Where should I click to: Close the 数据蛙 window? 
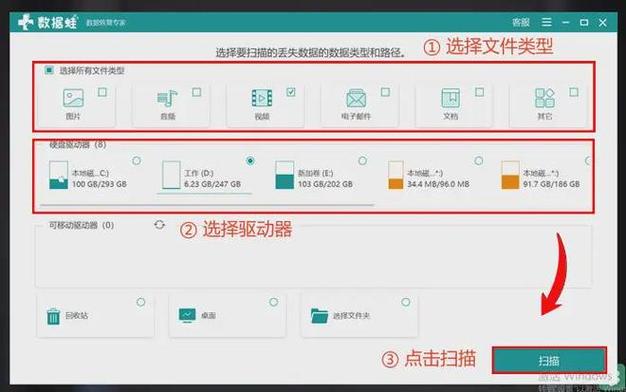tap(603, 22)
